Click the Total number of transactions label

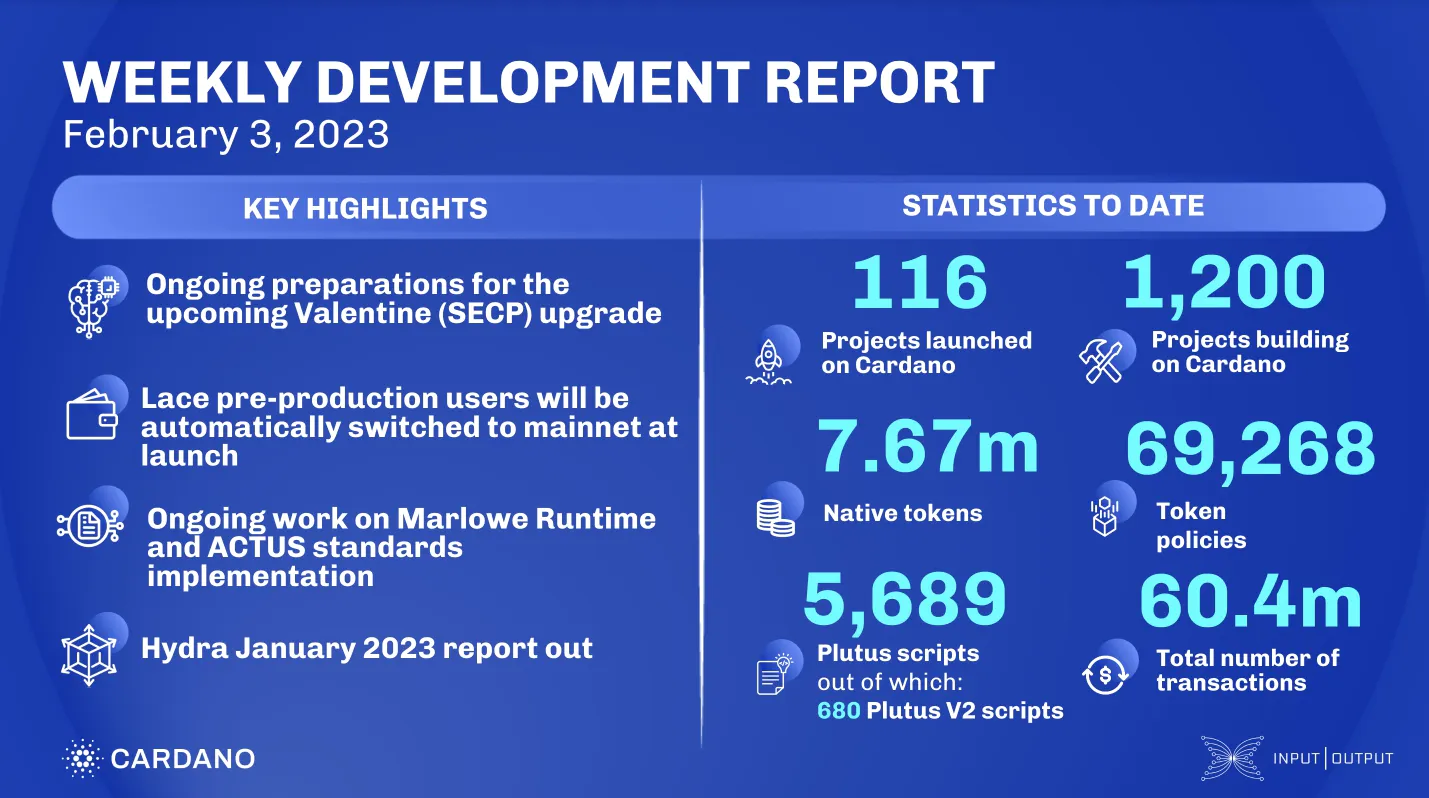coord(1247,671)
